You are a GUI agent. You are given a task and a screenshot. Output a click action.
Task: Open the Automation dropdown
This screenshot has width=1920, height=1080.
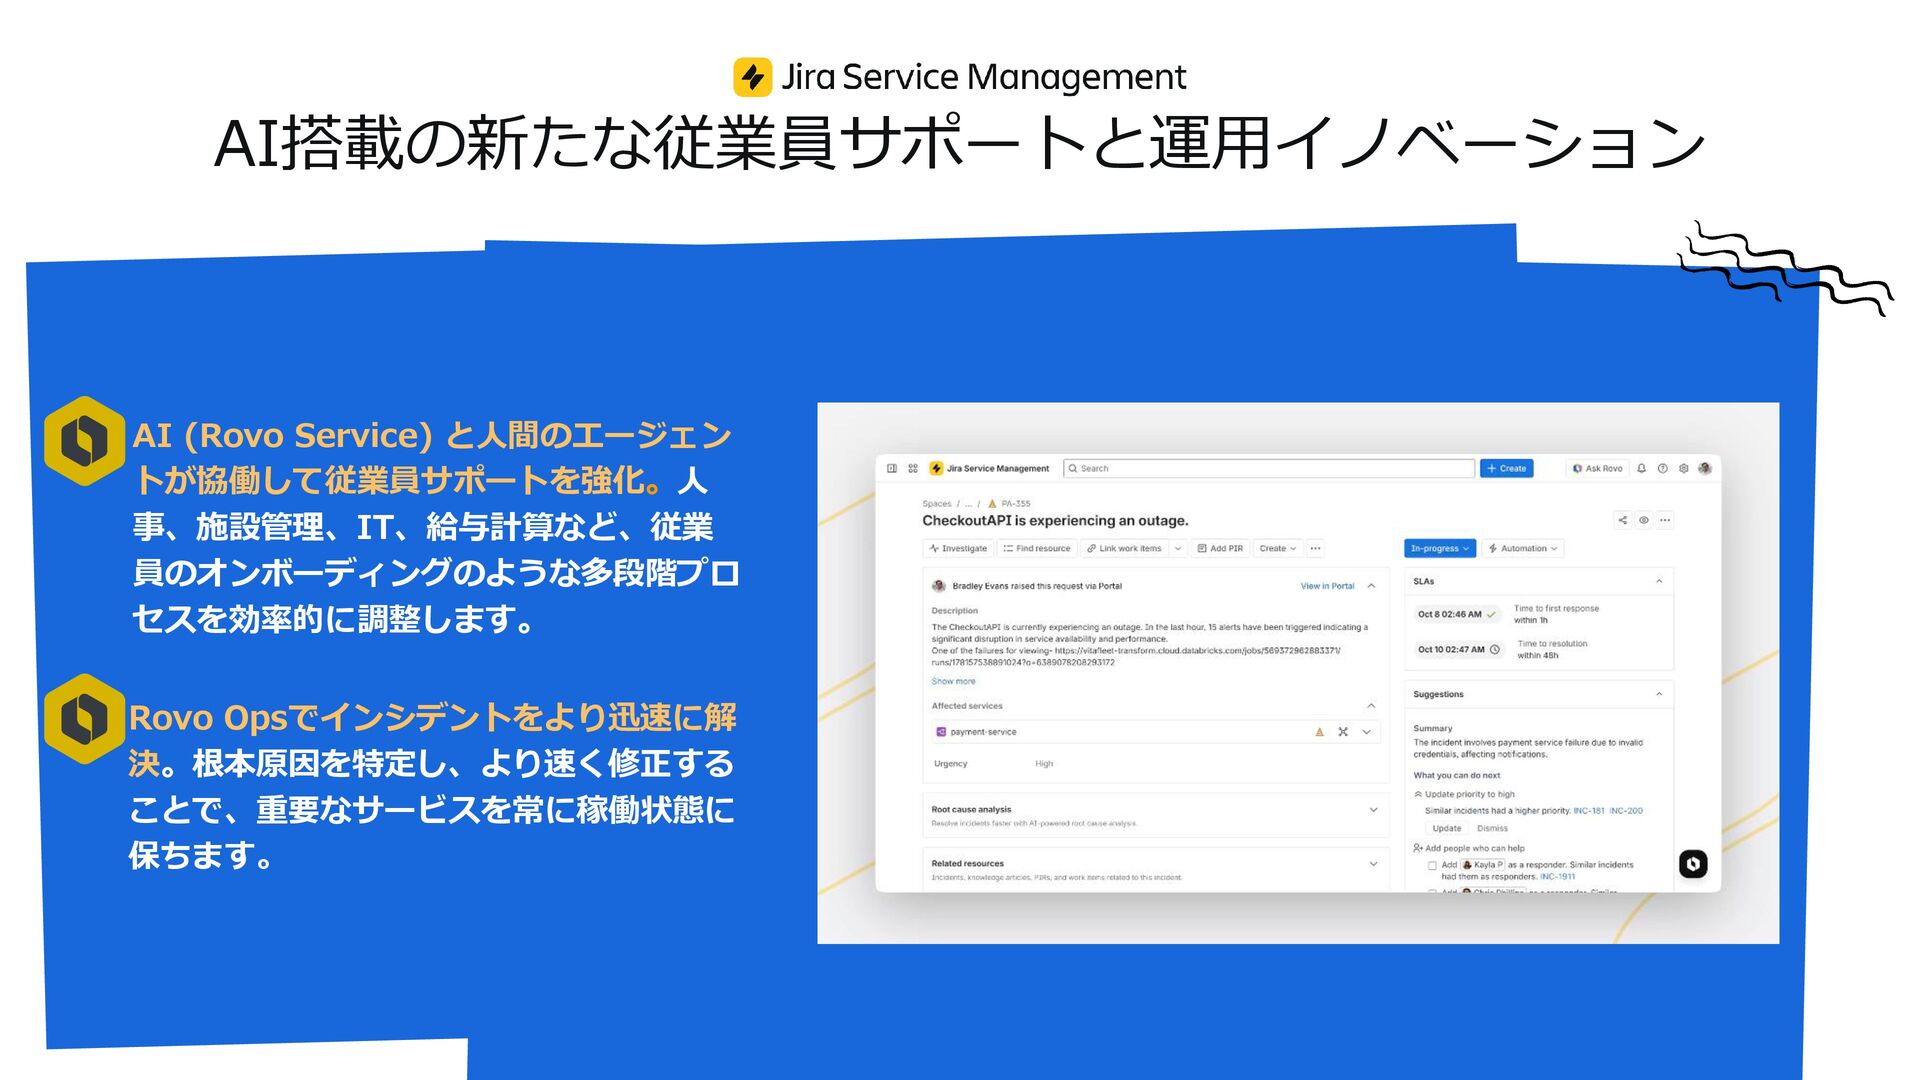click(x=1523, y=548)
